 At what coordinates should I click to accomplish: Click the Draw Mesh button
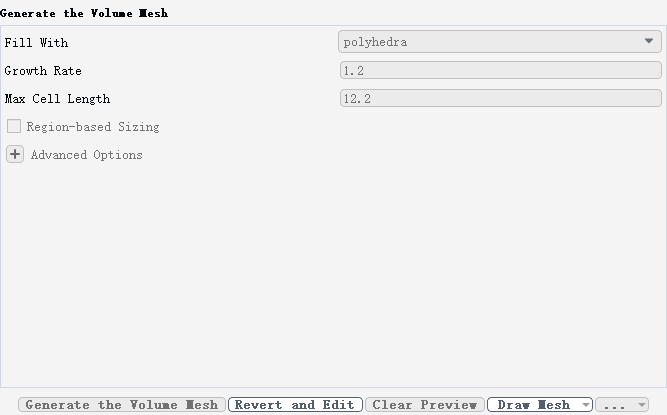tap(533, 404)
